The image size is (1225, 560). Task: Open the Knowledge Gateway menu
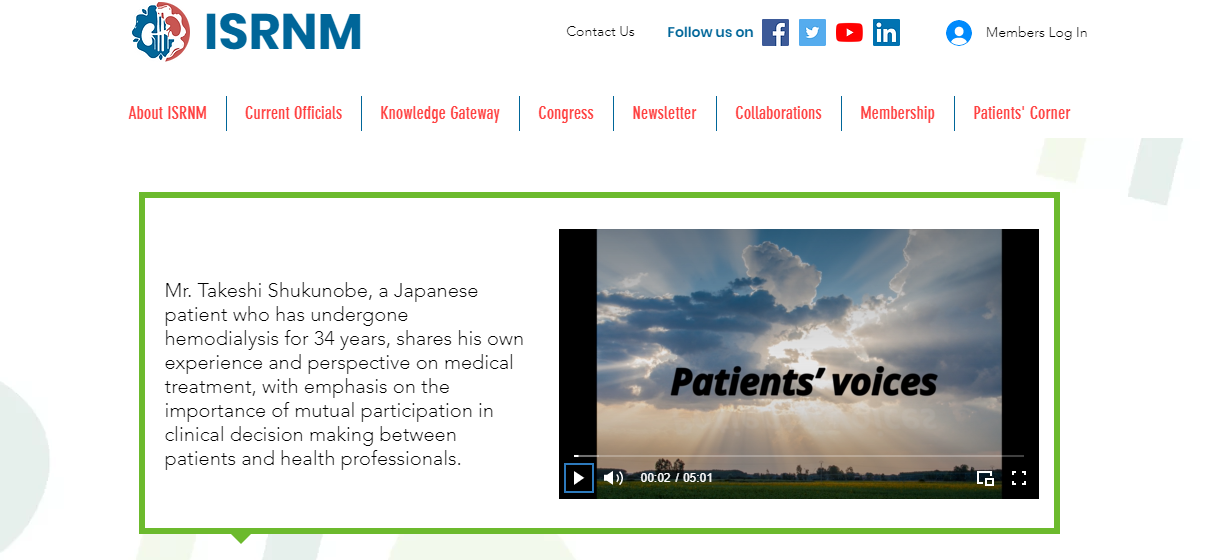point(440,113)
